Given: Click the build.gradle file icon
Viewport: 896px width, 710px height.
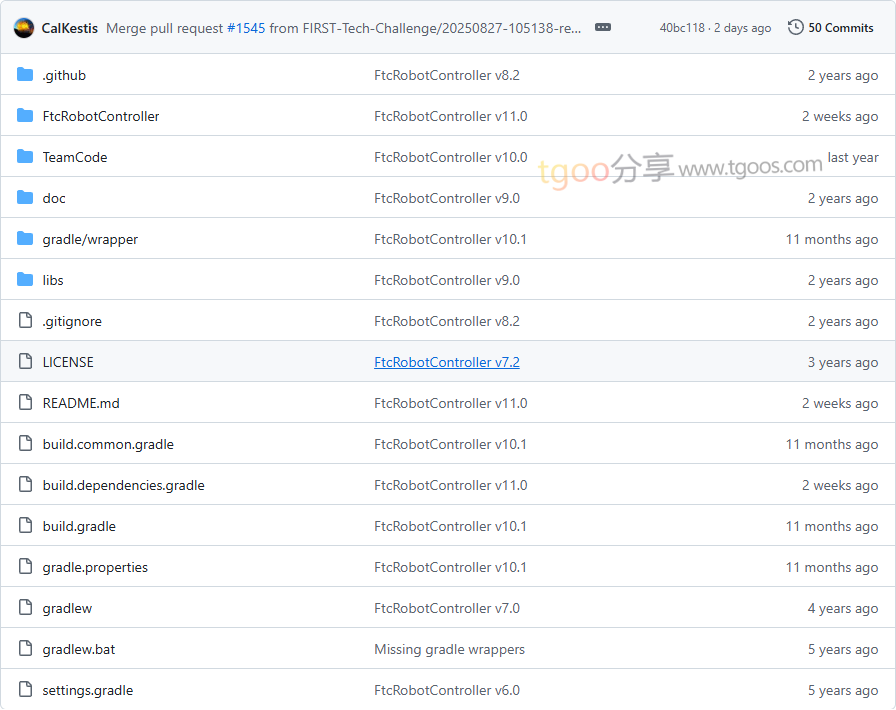Looking at the screenshot, I should click(x=25, y=526).
